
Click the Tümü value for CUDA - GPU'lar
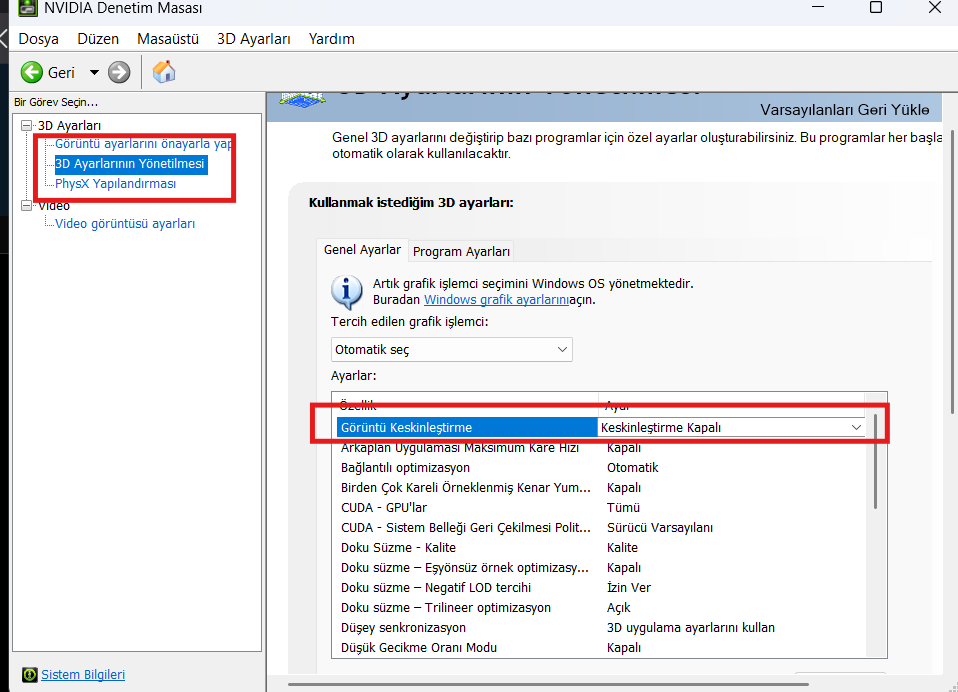tap(623, 508)
